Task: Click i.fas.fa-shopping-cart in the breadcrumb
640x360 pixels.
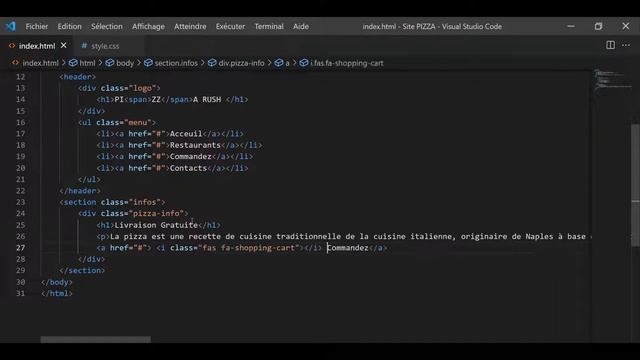Action: coord(347,63)
